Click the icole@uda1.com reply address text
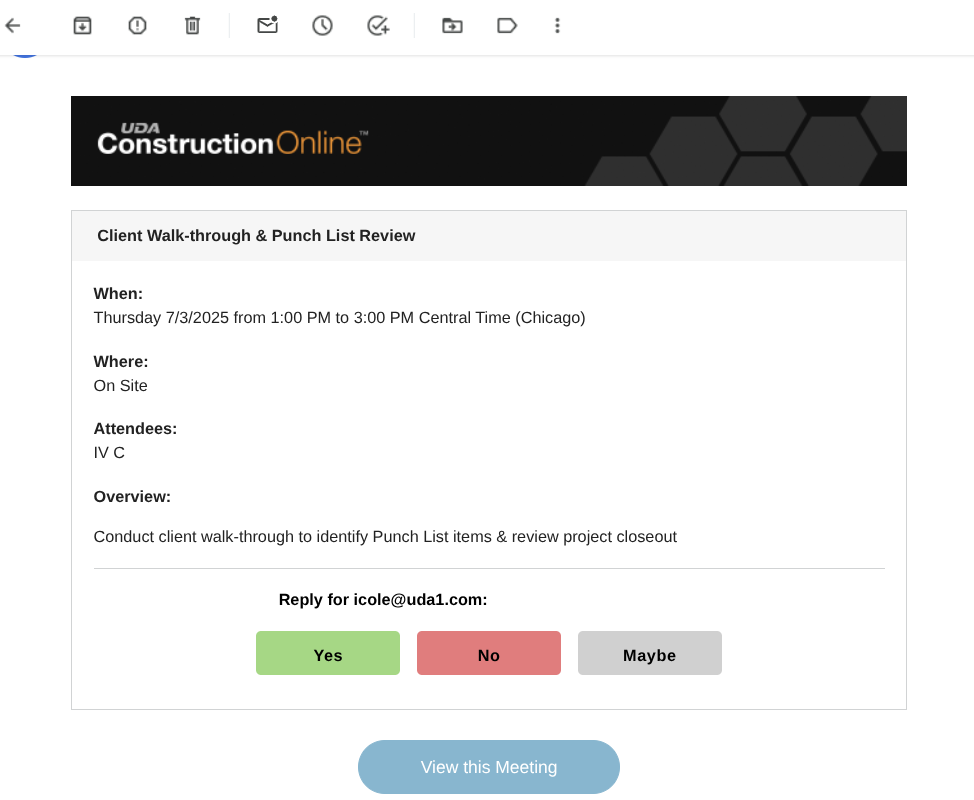This screenshot has width=974, height=800. coord(419,600)
